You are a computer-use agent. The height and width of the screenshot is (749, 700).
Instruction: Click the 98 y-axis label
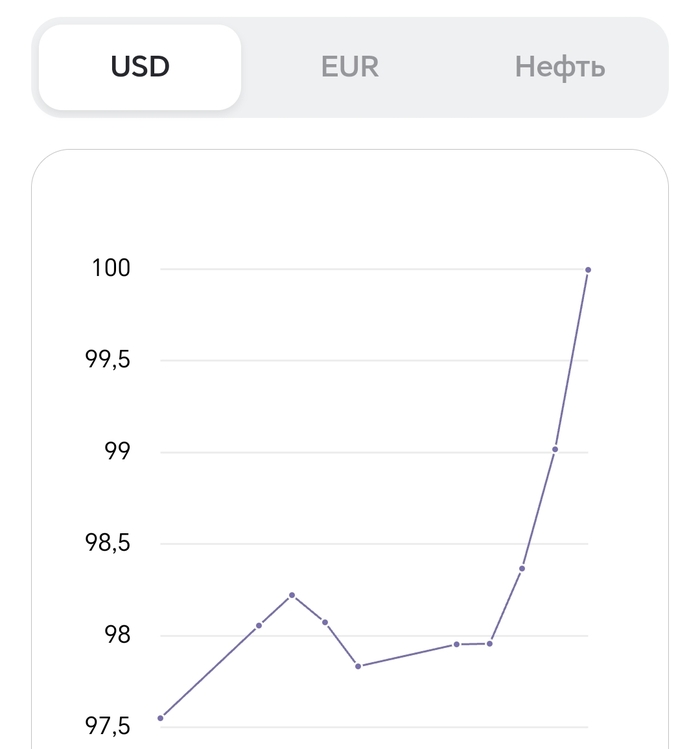click(x=116, y=636)
